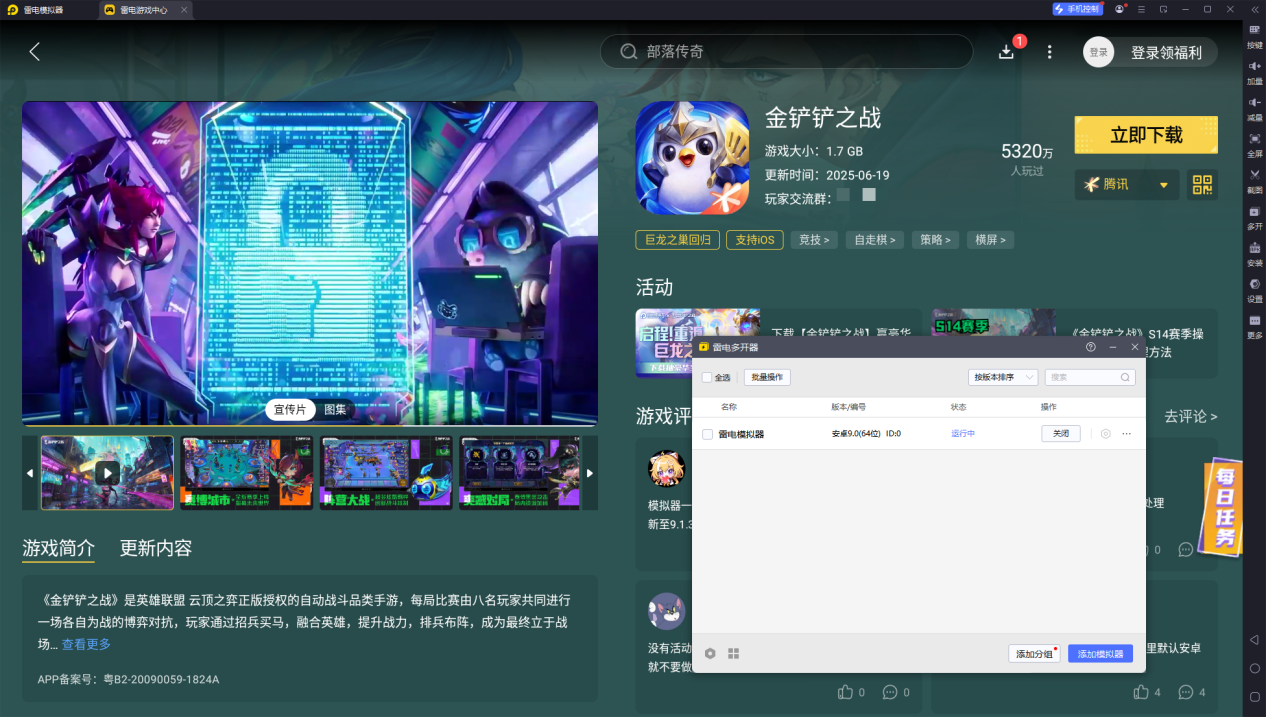This screenshot has height=717, width=1266.
Task: Click 关闭 button for 雷电模拟器 instance
Action: pos(1061,434)
